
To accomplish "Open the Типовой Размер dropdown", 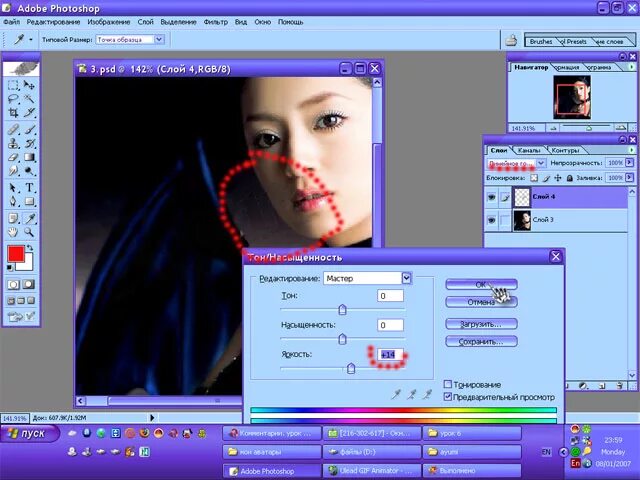I will click(159, 40).
